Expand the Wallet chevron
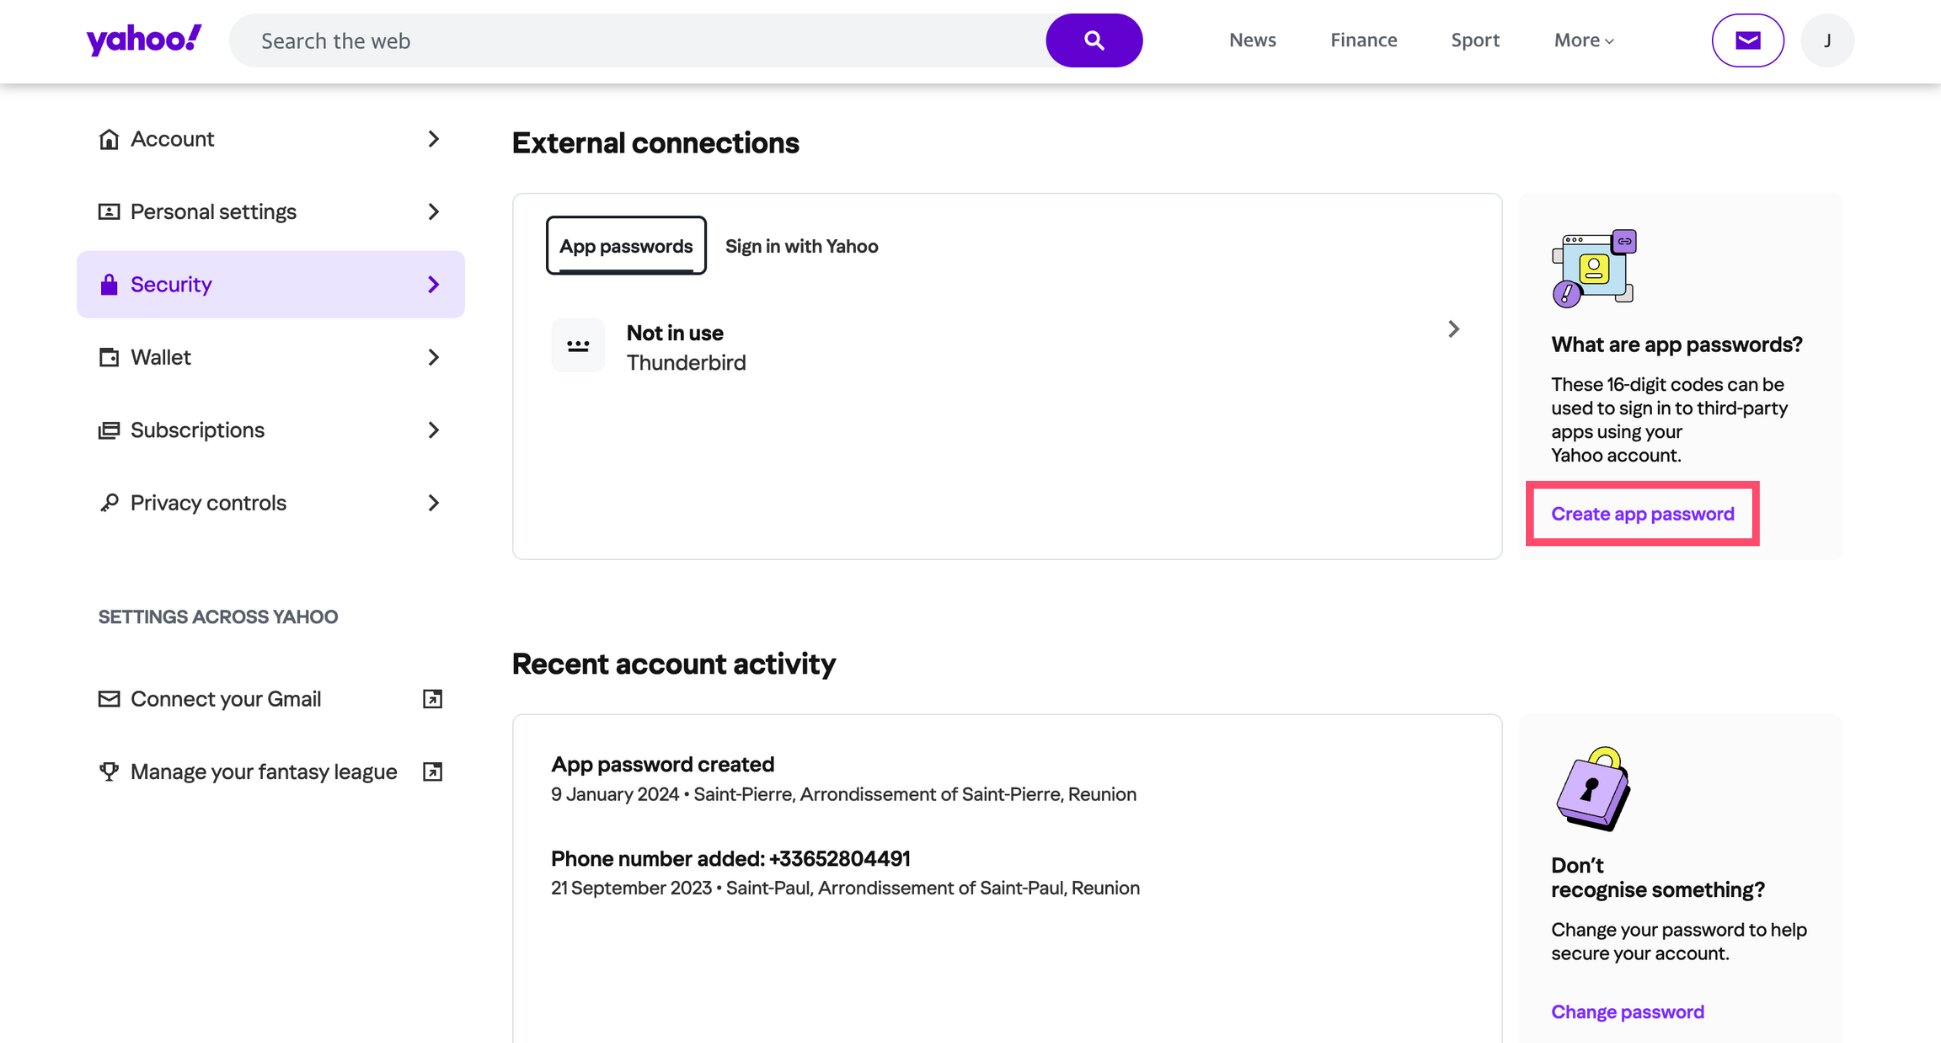 (433, 357)
